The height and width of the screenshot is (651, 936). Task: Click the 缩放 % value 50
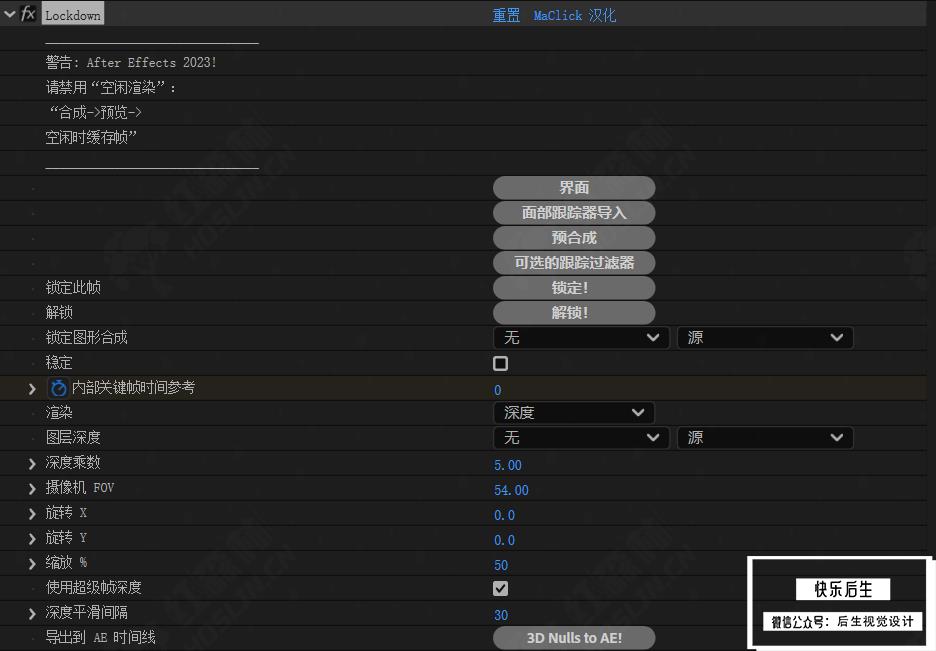tap(501, 566)
